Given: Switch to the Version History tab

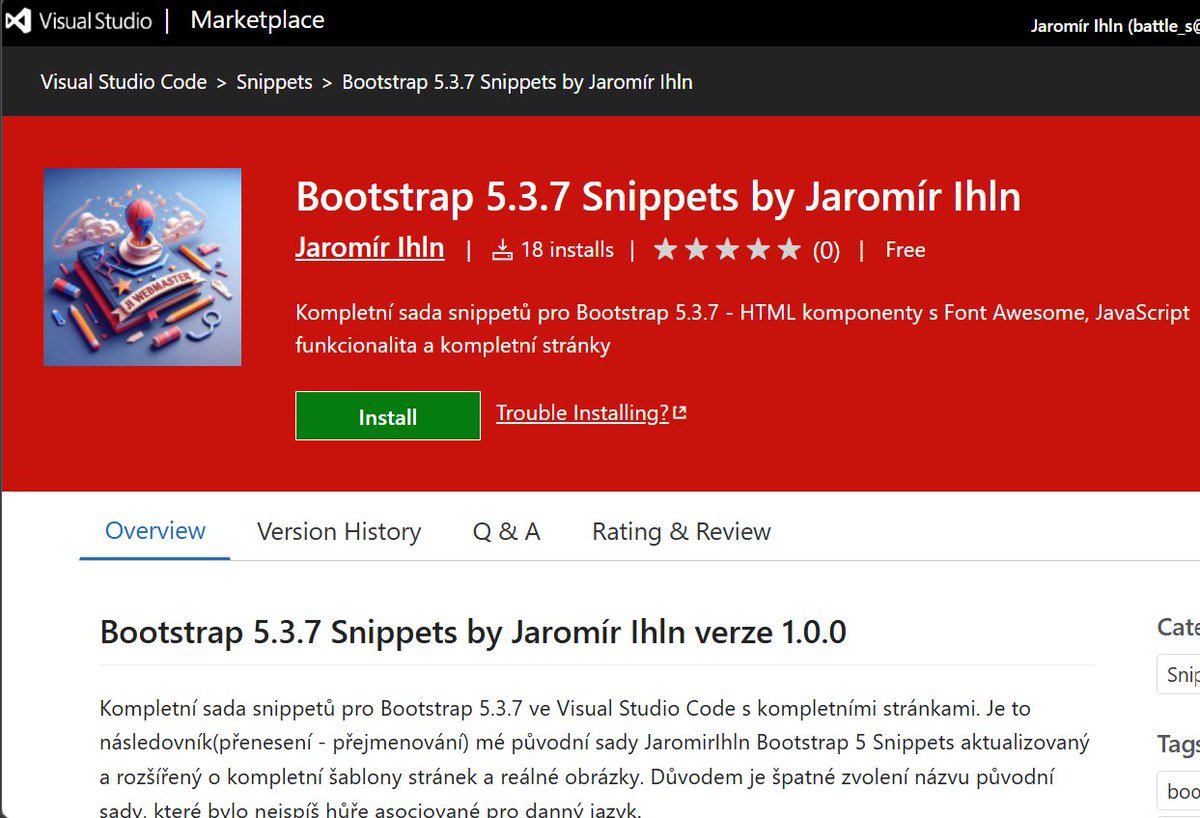Looking at the screenshot, I should pyautogui.click(x=339, y=531).
